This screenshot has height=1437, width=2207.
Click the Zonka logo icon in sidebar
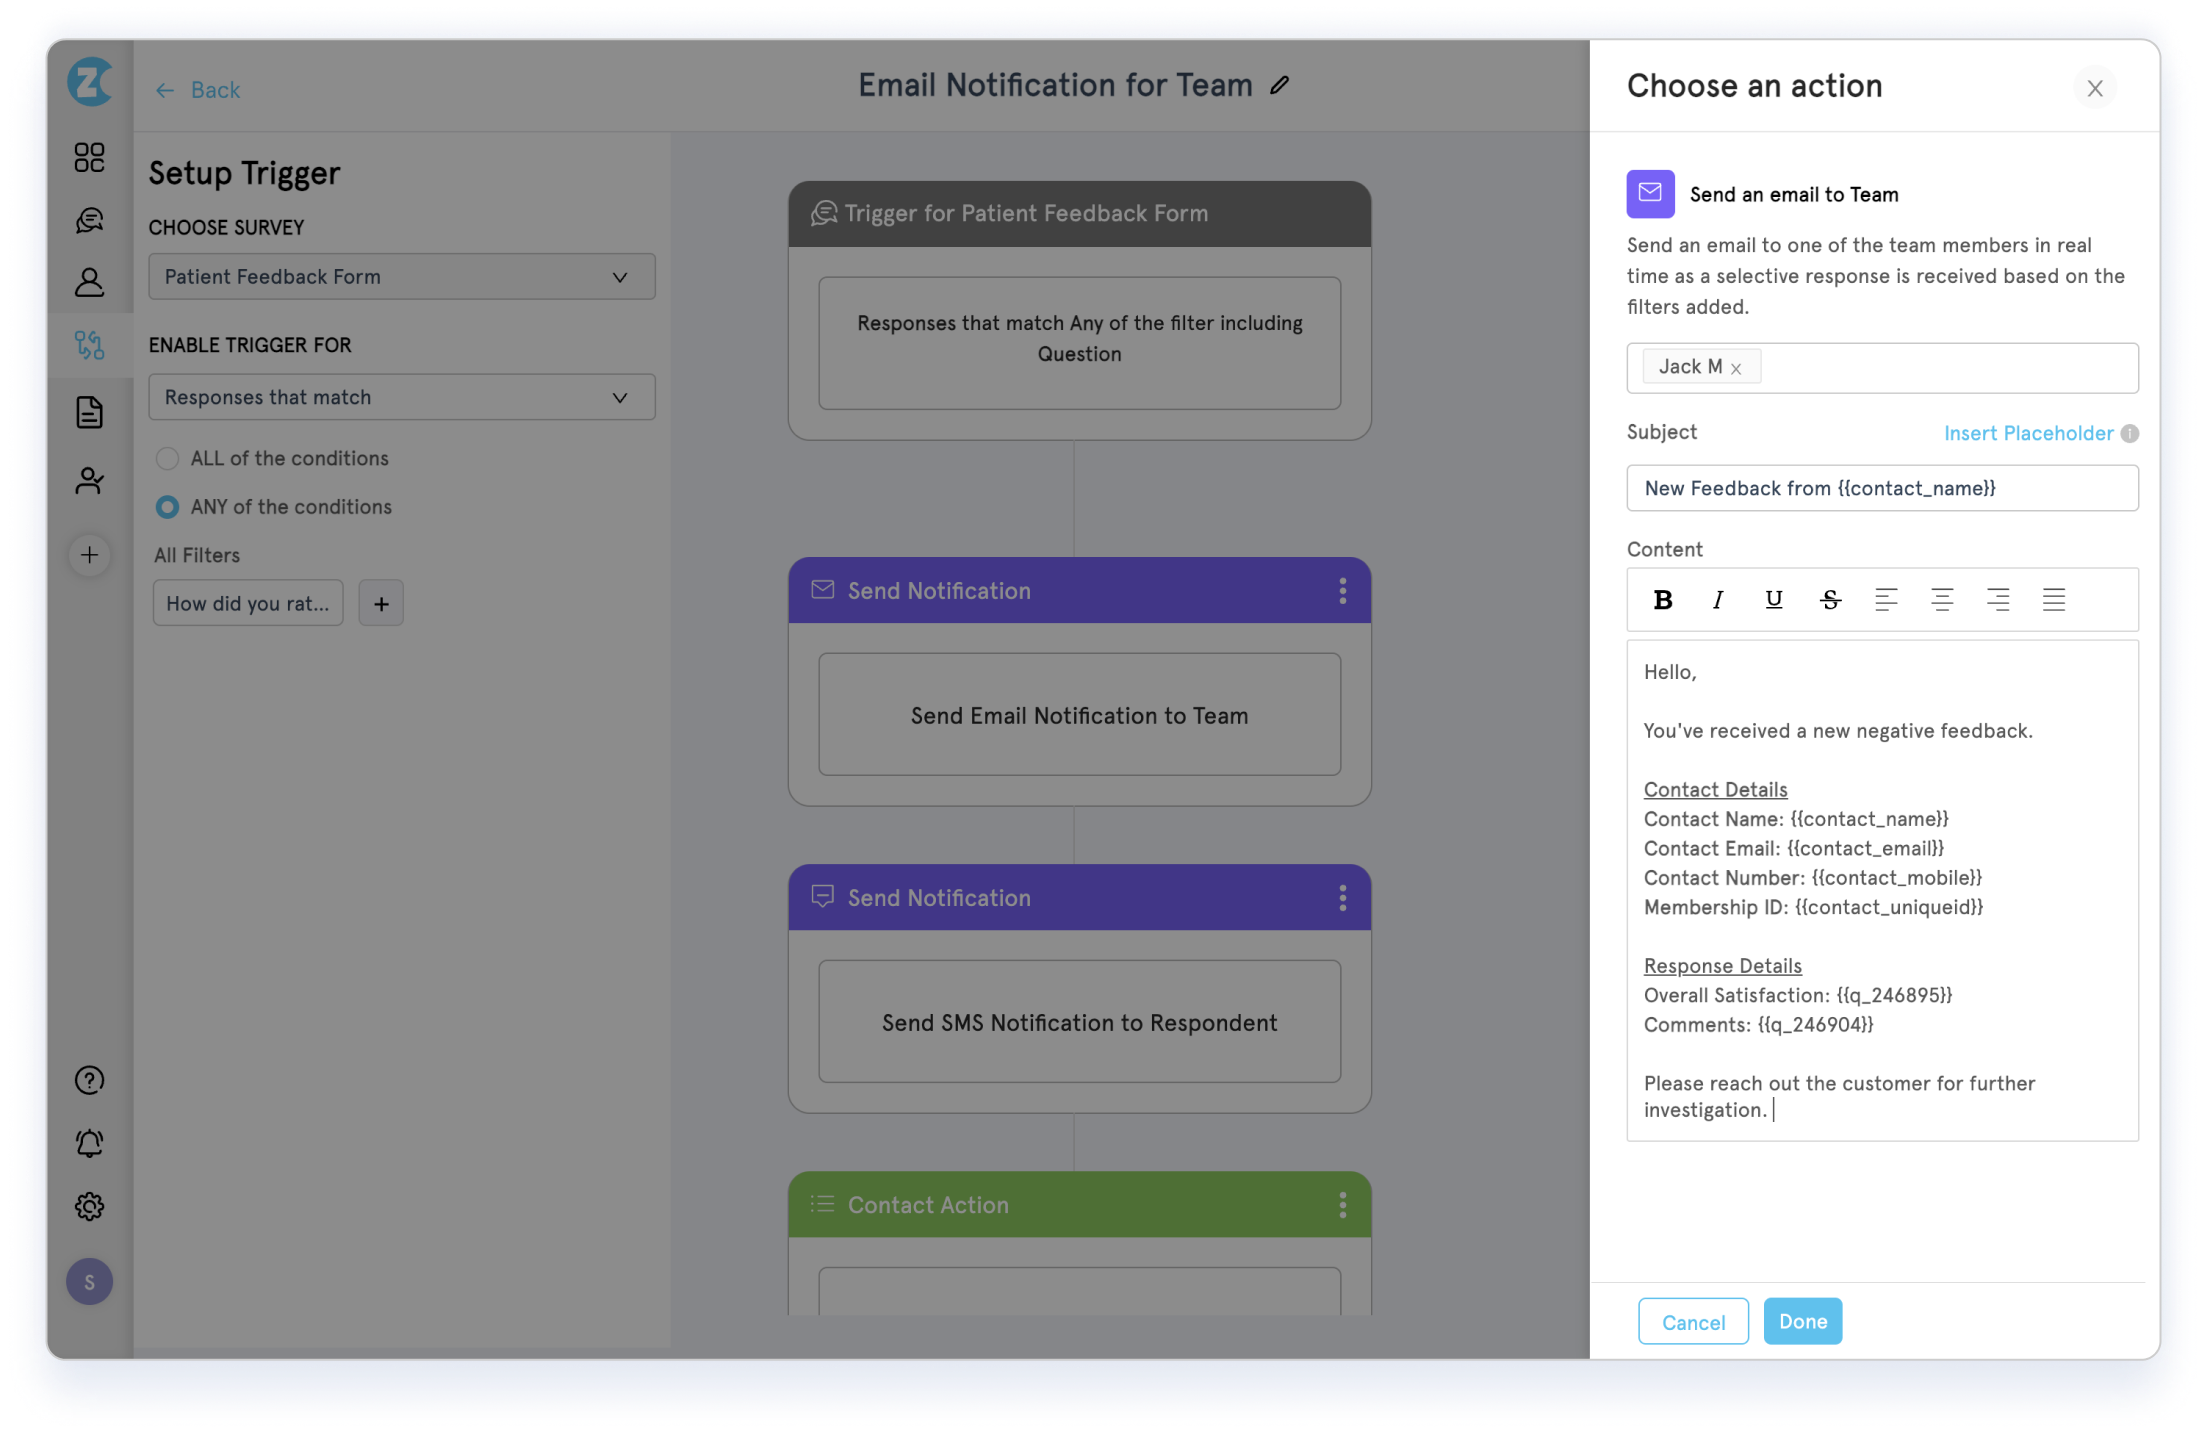click(89, 82)
